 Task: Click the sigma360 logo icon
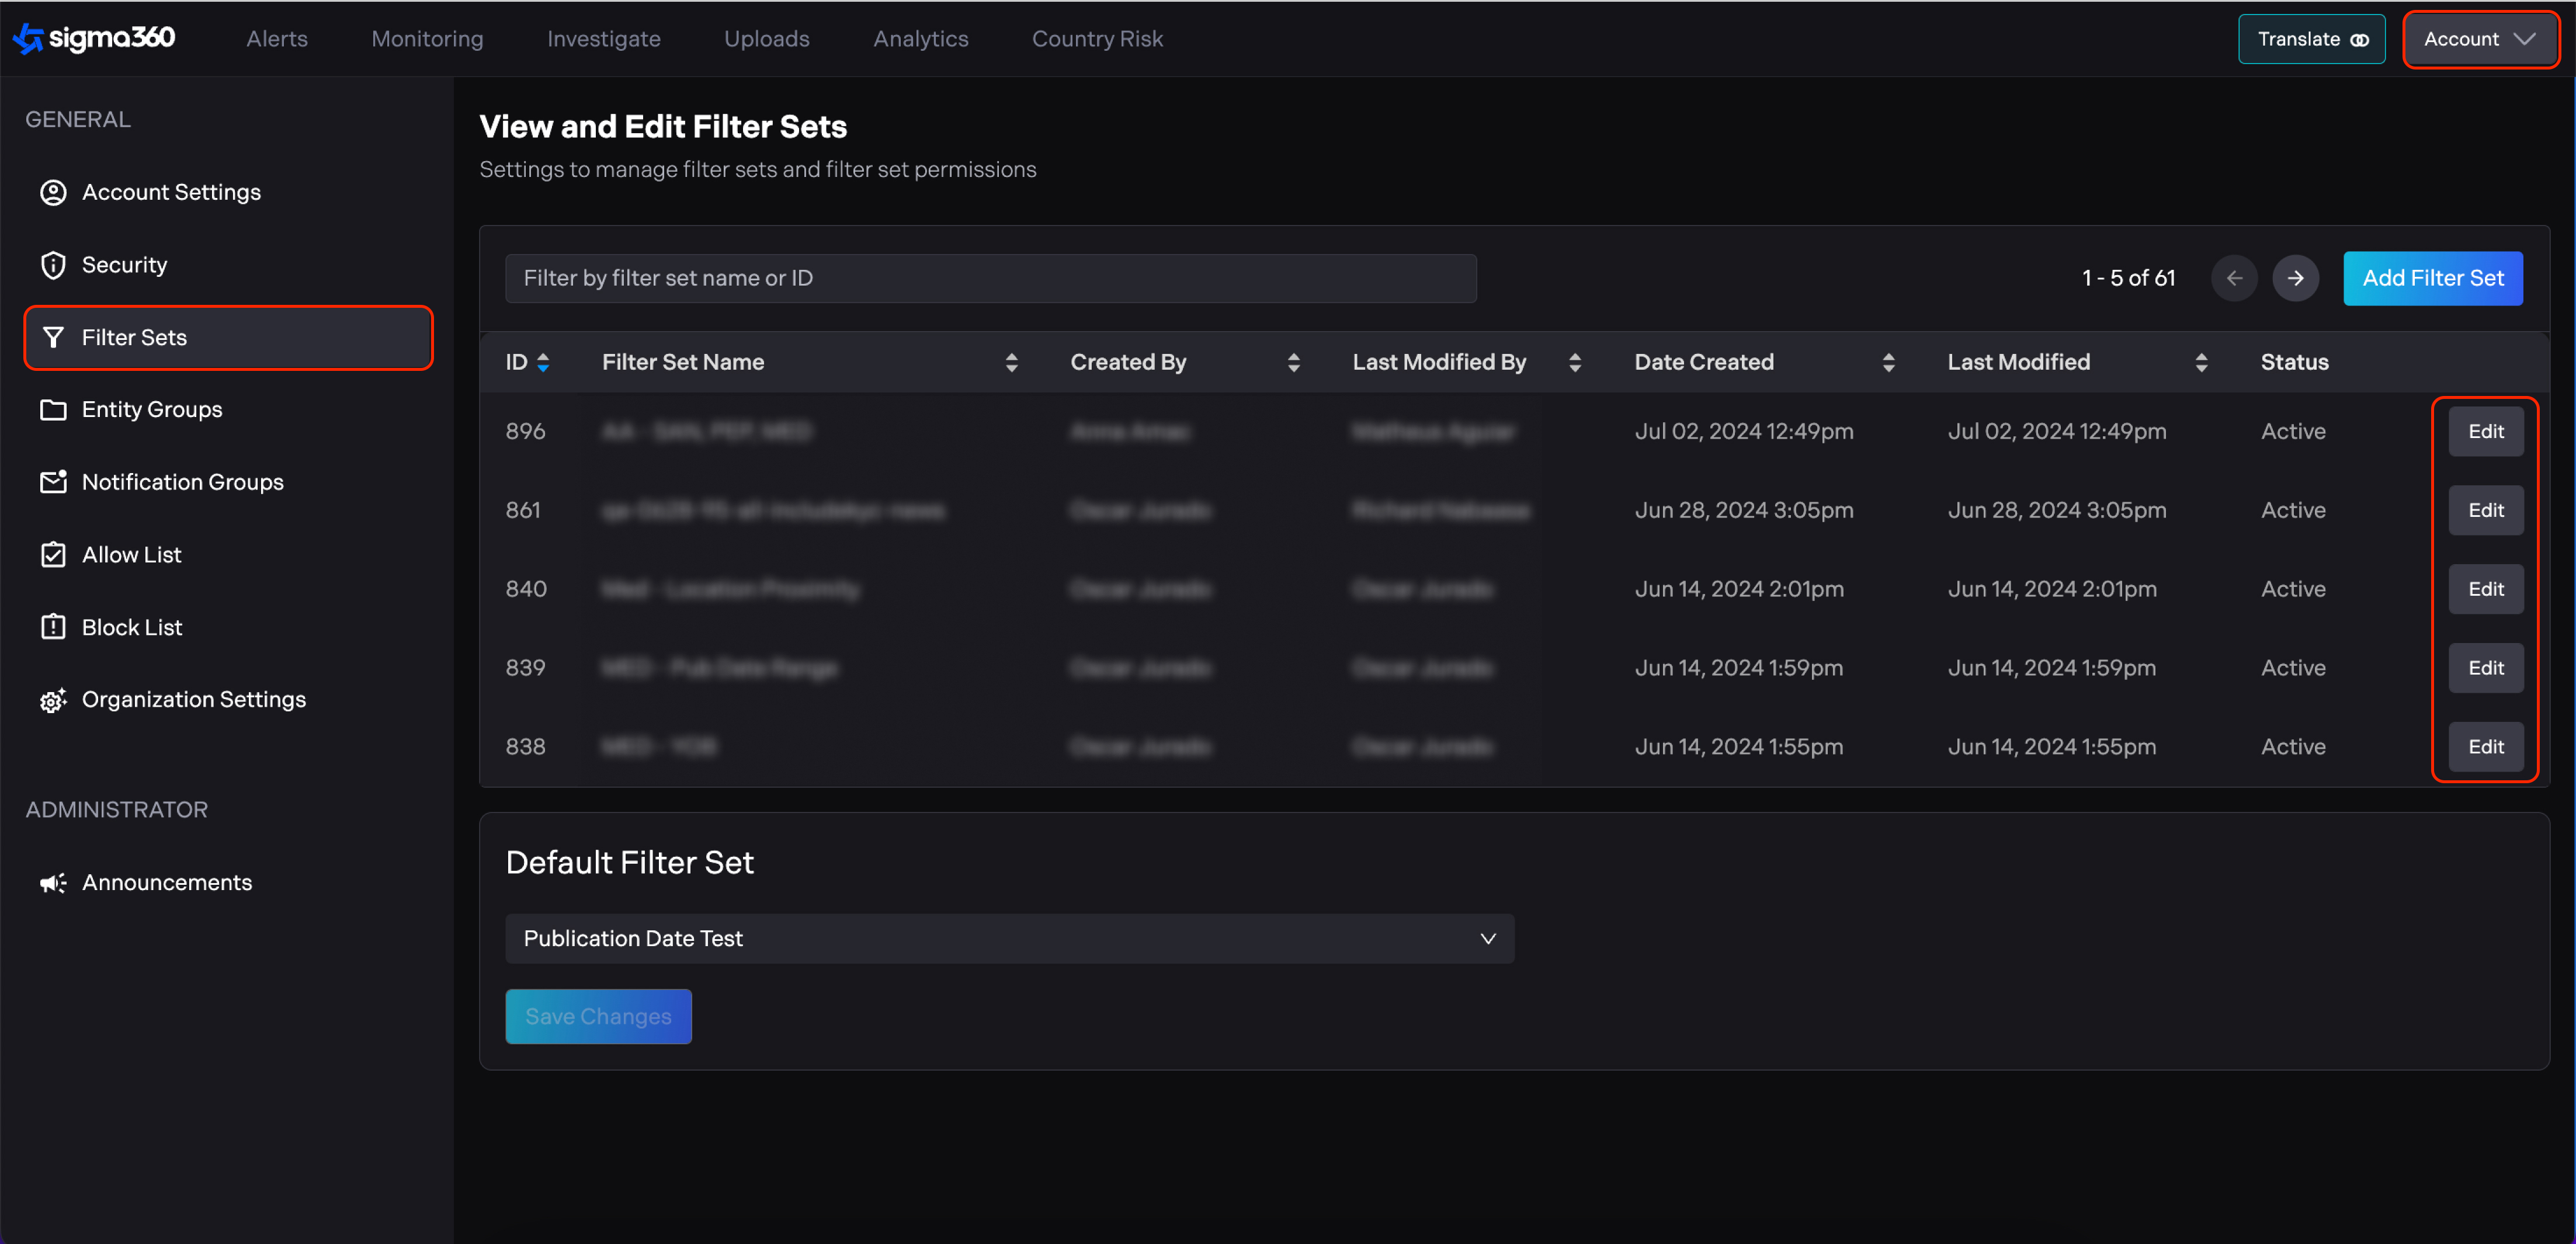pos(28,38)
